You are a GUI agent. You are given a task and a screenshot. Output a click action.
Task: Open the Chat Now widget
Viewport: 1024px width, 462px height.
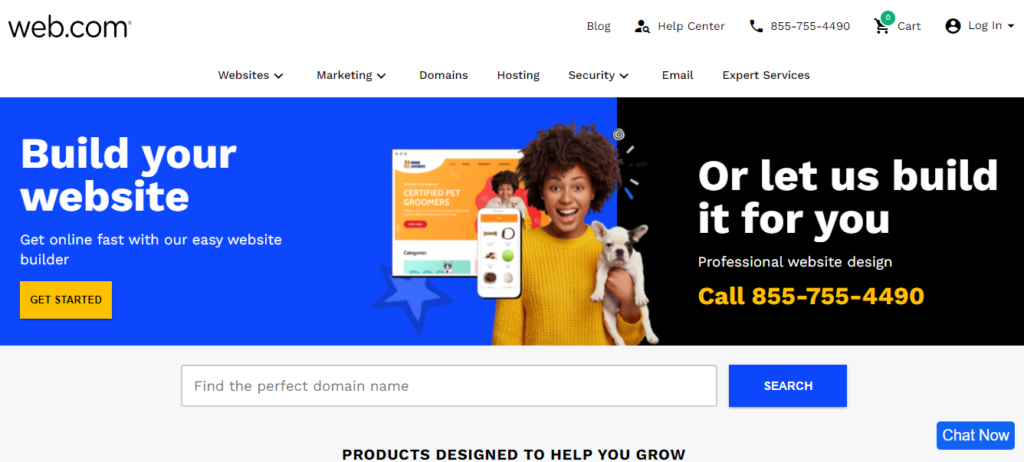(x=976, y=435)
